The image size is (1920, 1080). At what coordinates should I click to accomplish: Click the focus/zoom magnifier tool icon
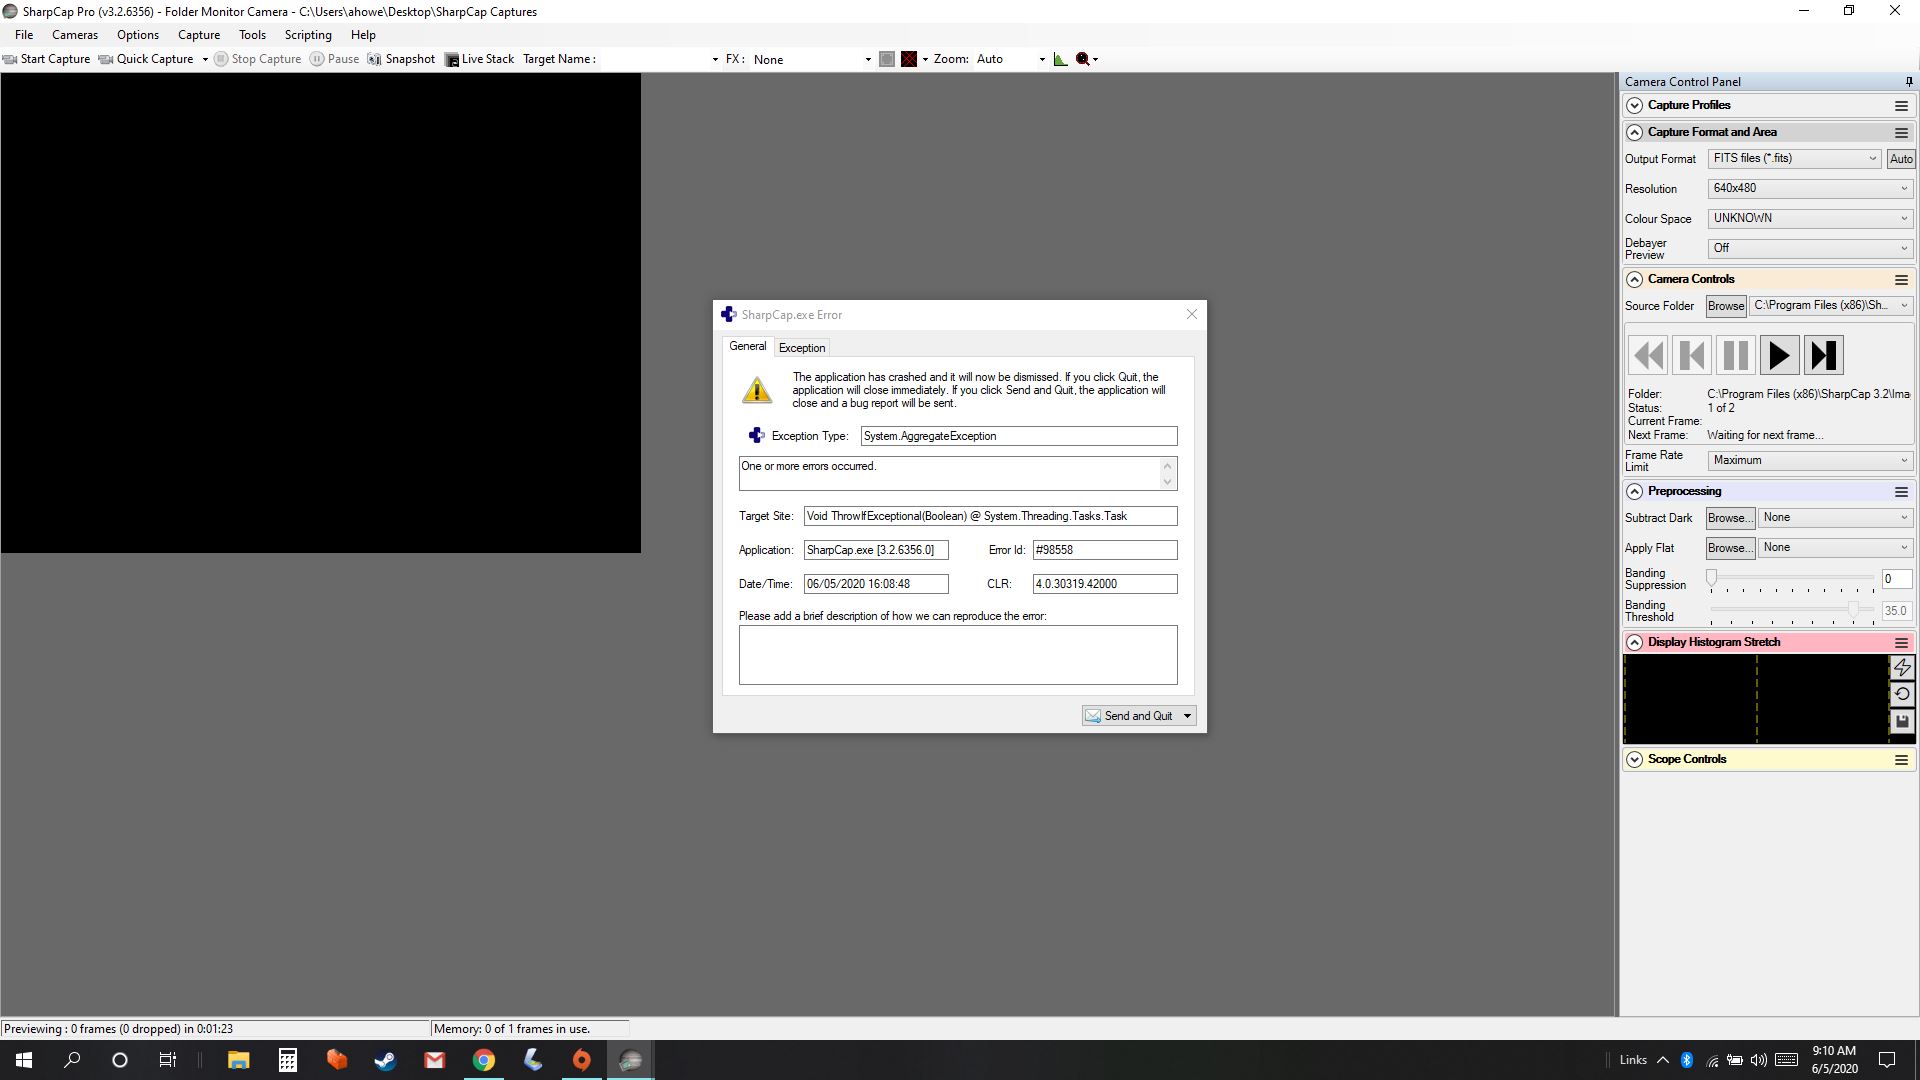click(x=1083, y=59)
